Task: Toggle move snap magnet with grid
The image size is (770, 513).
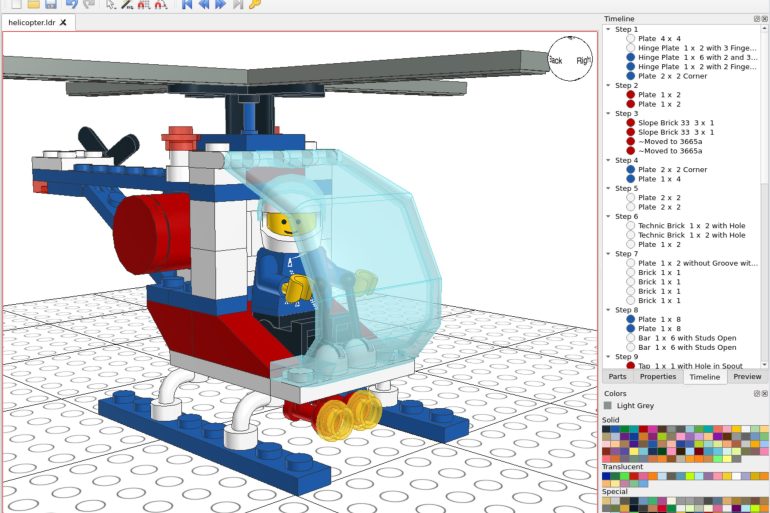Action: click(x=144, y=4)
